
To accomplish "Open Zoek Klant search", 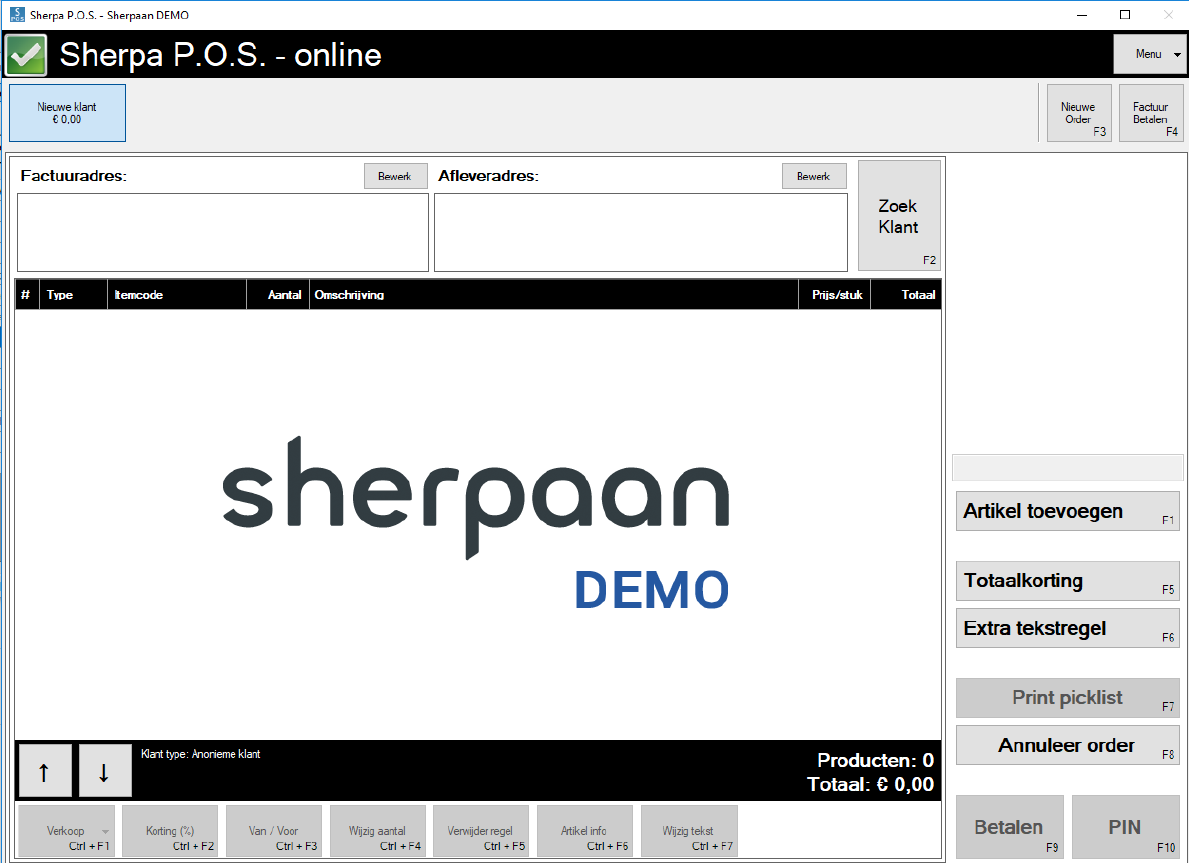I will coord(899,215).
